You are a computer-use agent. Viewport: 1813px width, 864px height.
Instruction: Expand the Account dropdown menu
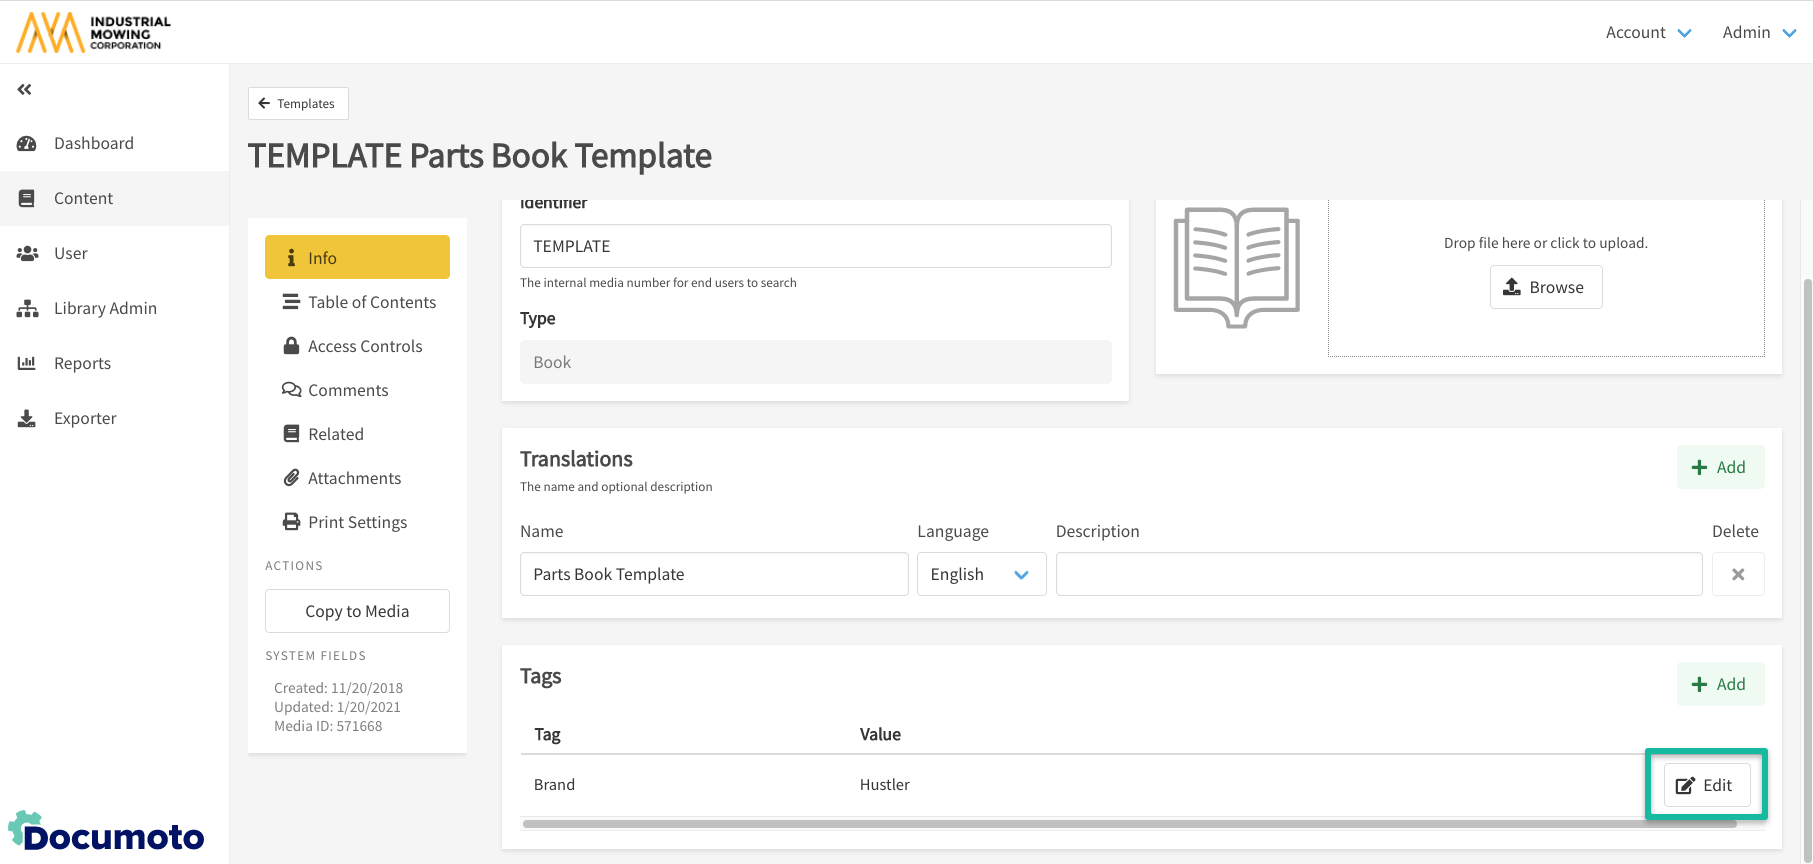pos(1647,33)
